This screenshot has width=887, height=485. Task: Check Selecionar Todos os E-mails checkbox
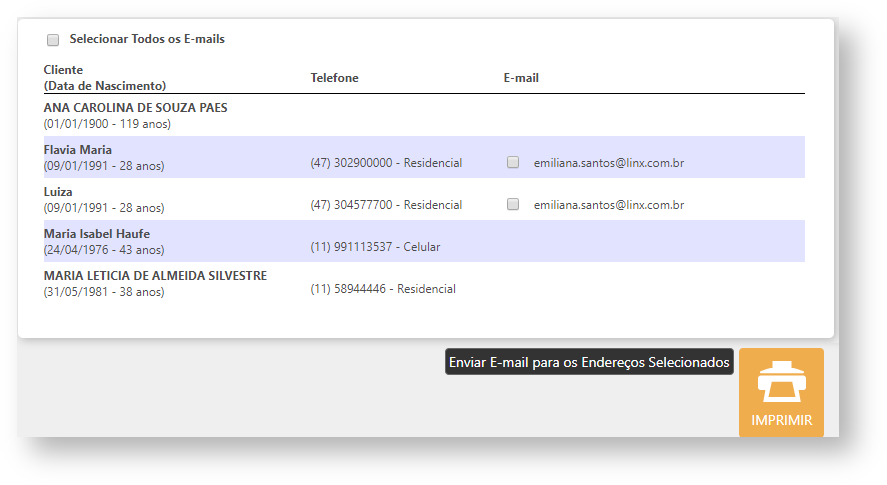click(x=53, y=40)
